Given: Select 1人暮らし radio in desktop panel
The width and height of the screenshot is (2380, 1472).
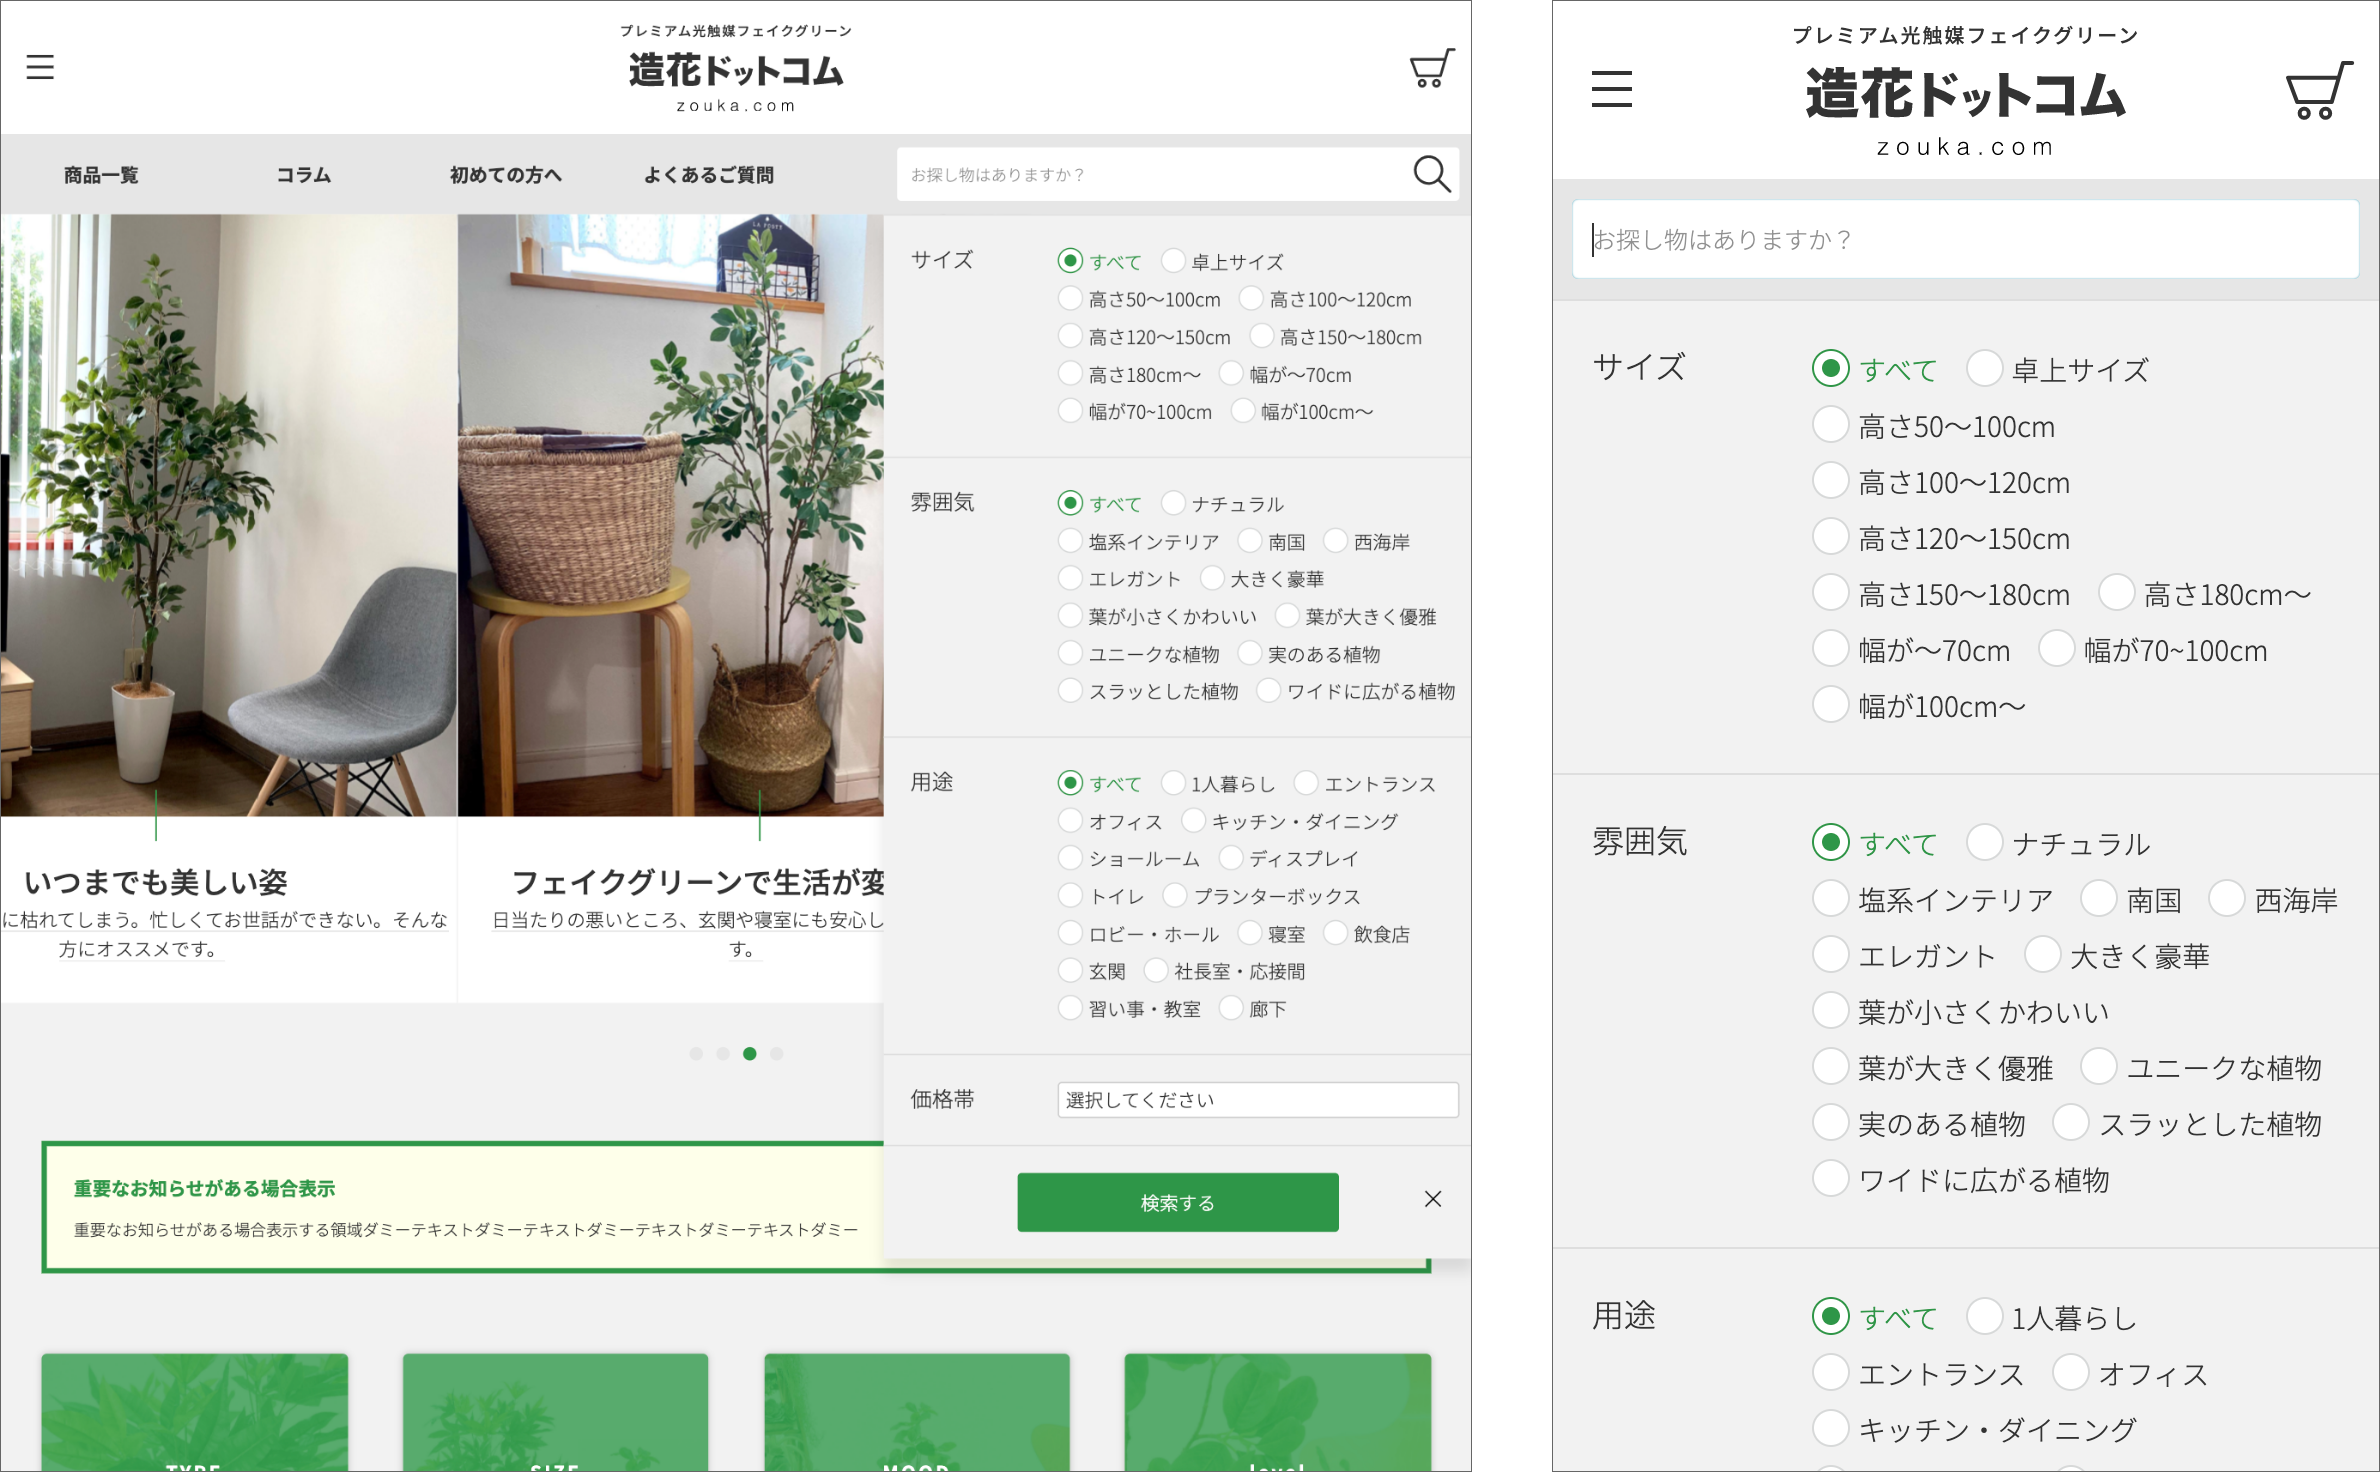Looking at the screenshot, I should (1173, 783).
